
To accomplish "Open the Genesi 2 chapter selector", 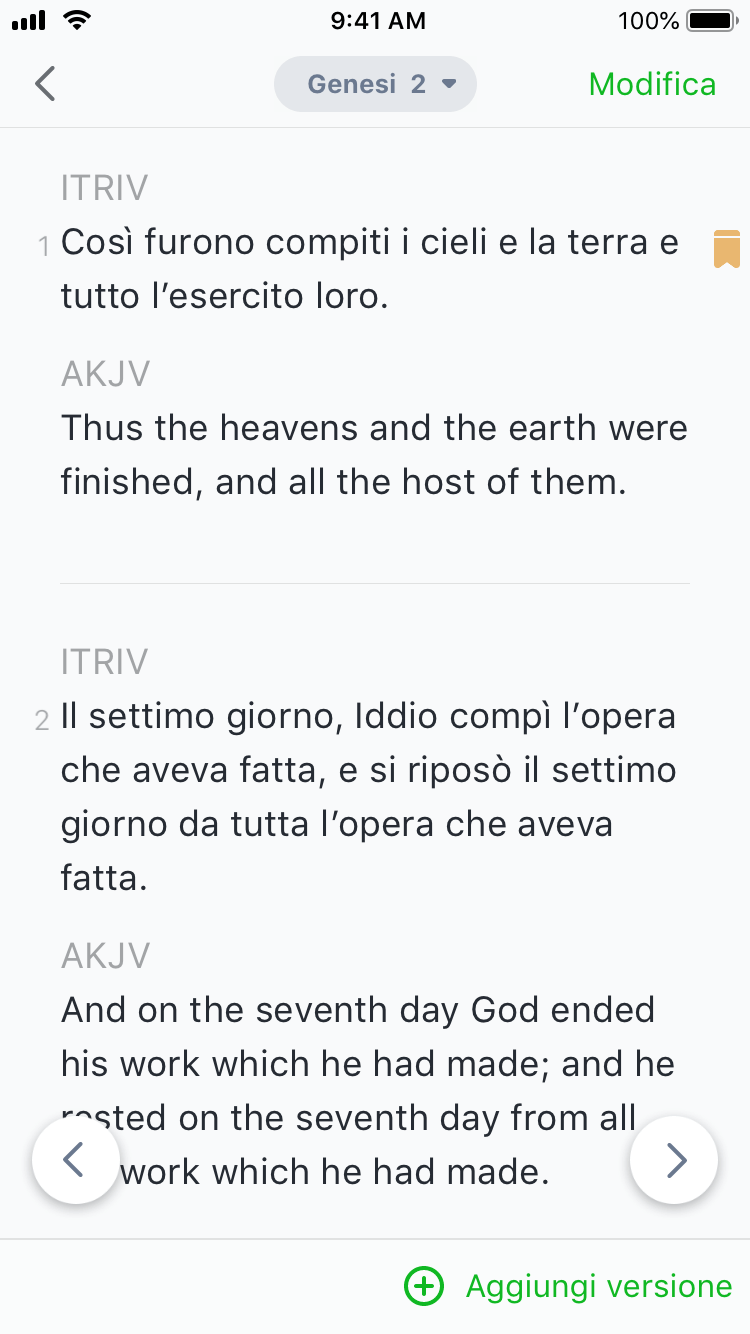I will coord(375,84).
